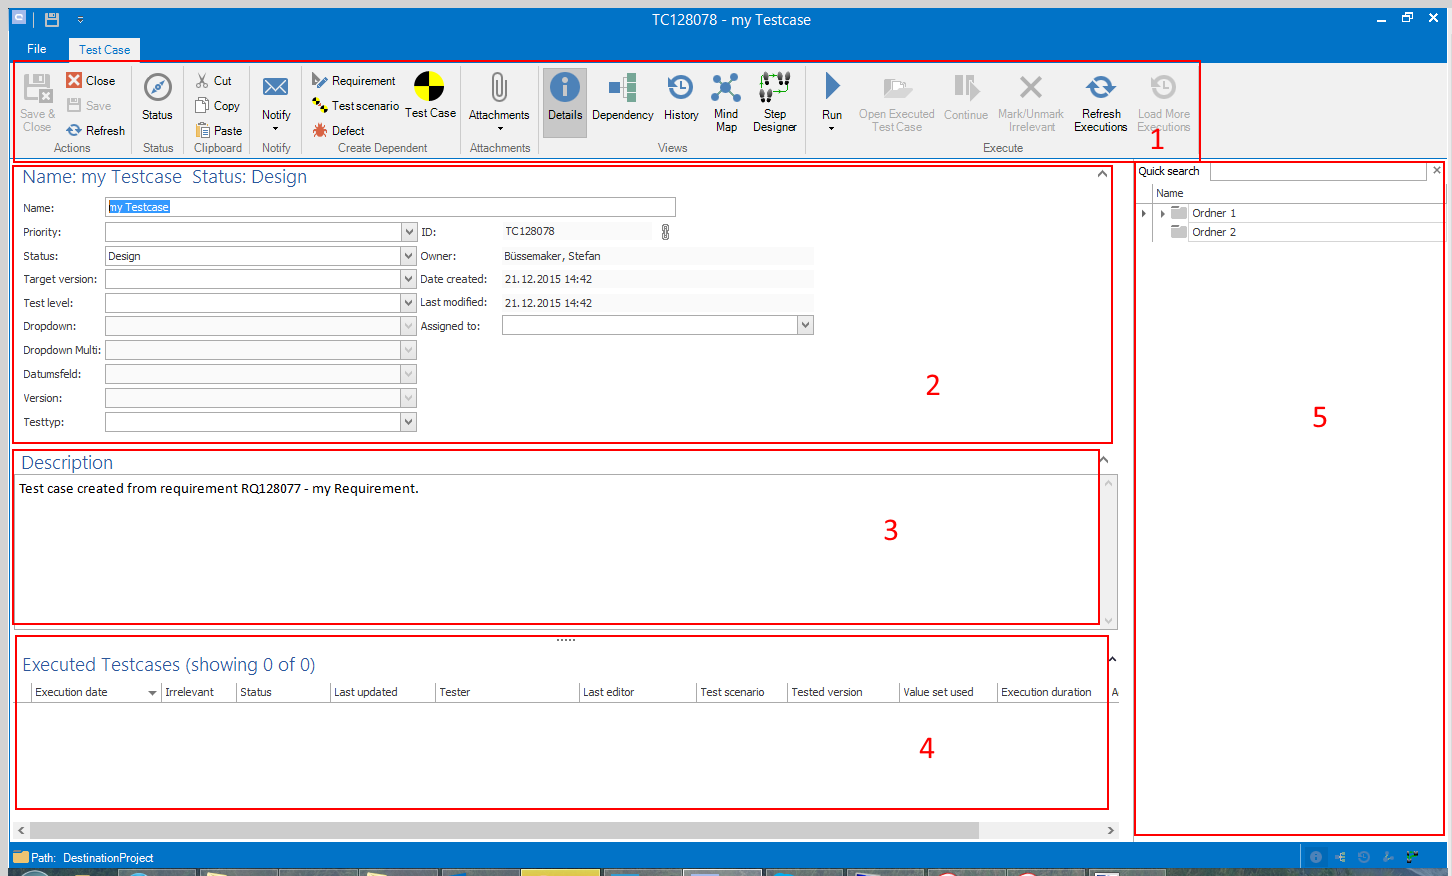Expand the Assigned to dropdown

(x=805, y=325)
